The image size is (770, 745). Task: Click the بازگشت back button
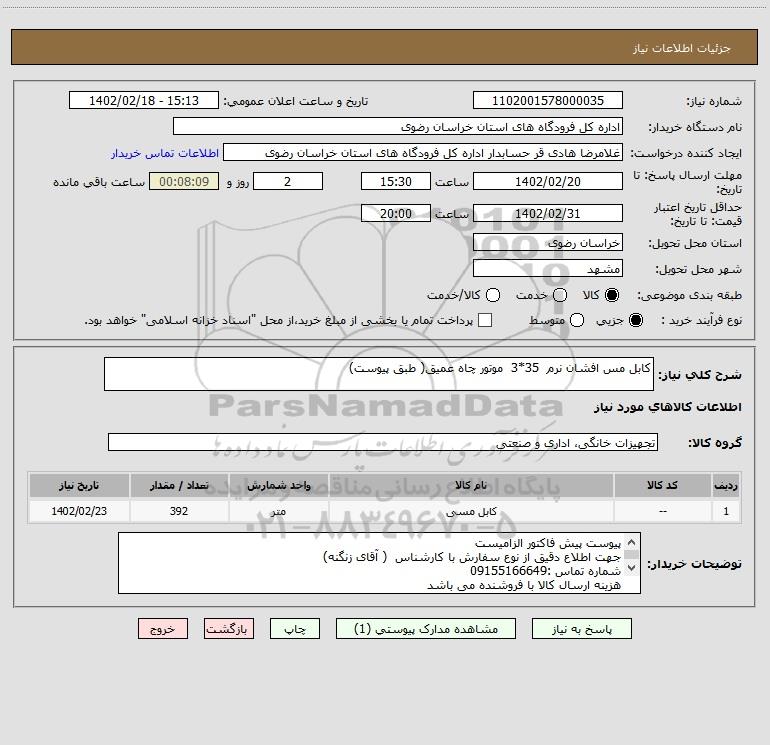(x=229, y=629)
